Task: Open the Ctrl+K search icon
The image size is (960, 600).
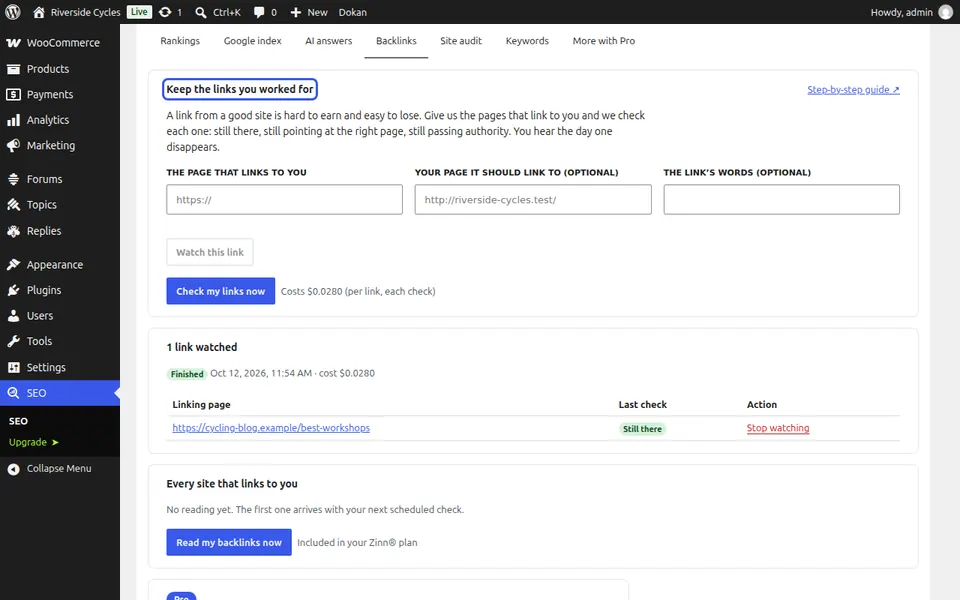Action: click(x=201, y=12)
